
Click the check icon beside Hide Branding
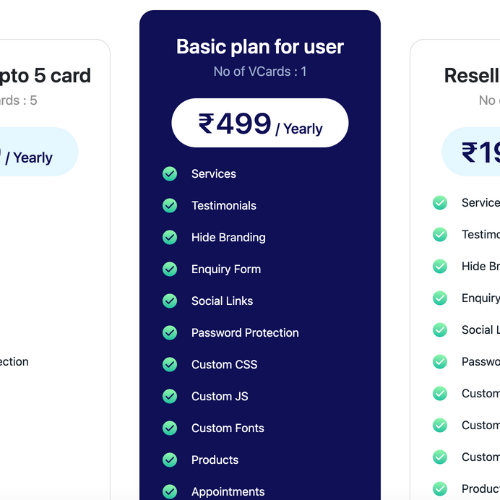pos(170,237)
